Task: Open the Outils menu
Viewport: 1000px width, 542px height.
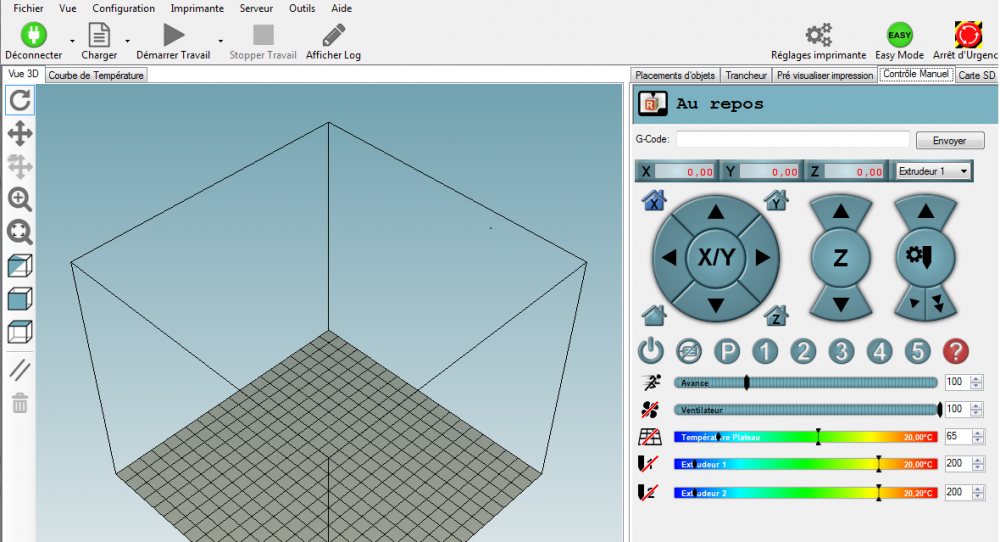Action: click(x=302, y=8)
